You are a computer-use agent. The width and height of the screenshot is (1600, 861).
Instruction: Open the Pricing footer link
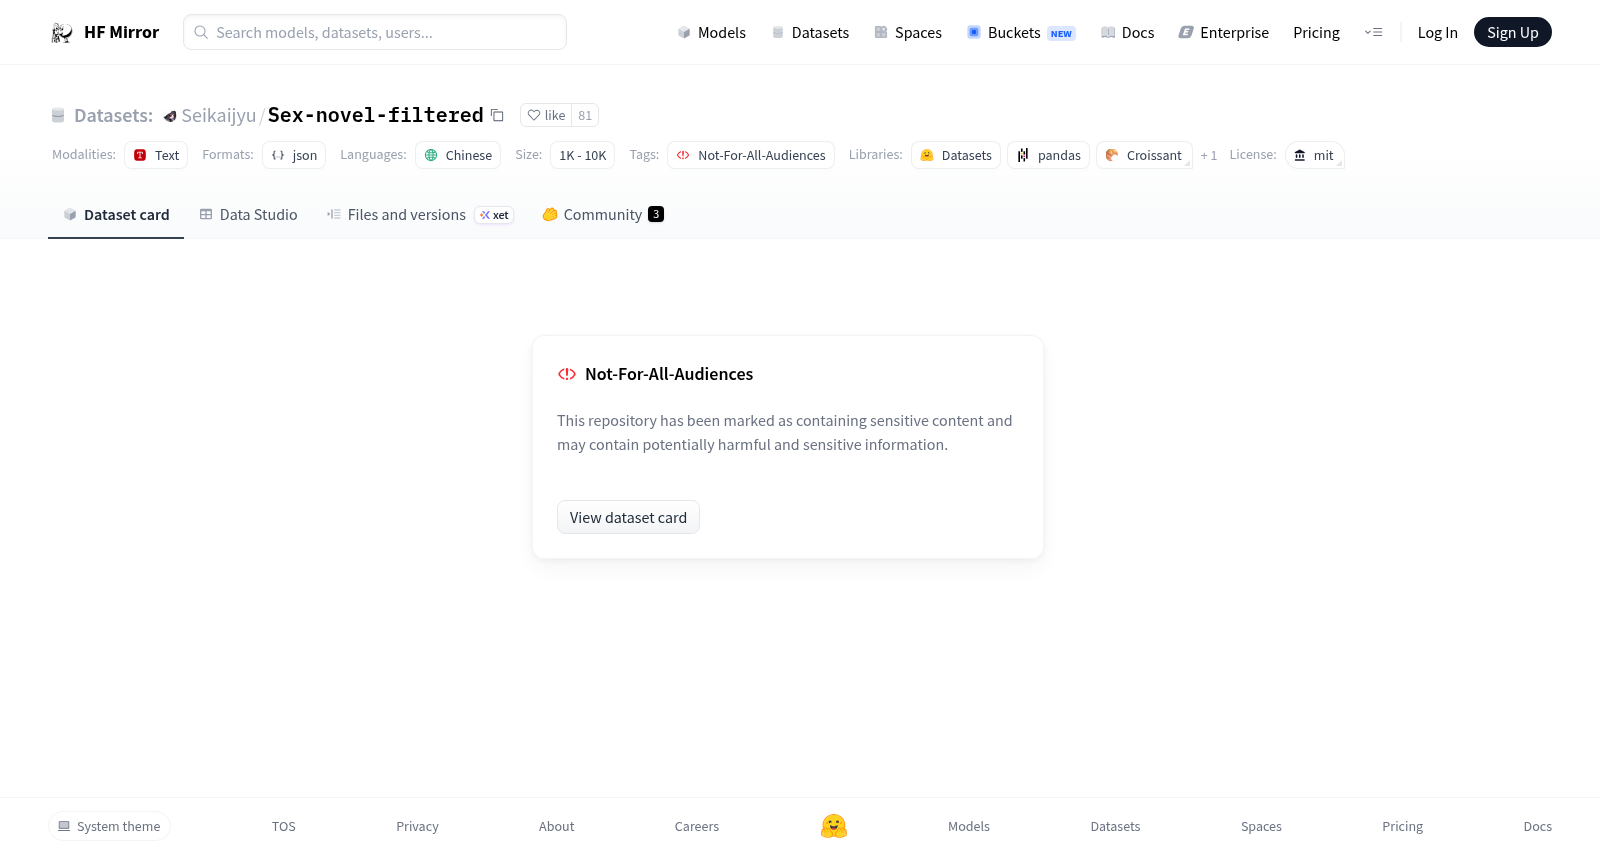click(1402, 826)
